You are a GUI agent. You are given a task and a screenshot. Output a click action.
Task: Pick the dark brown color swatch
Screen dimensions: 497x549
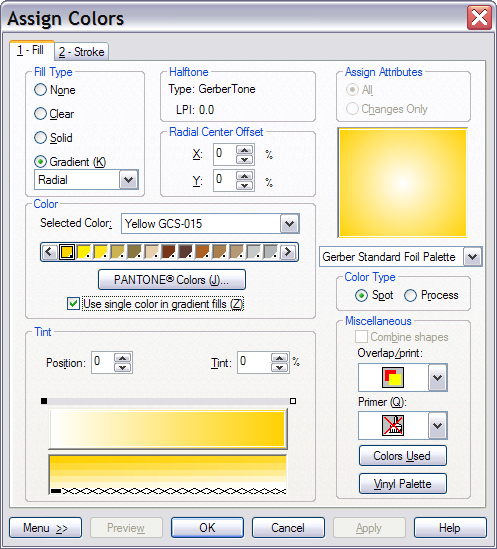[x=186, y=252]
